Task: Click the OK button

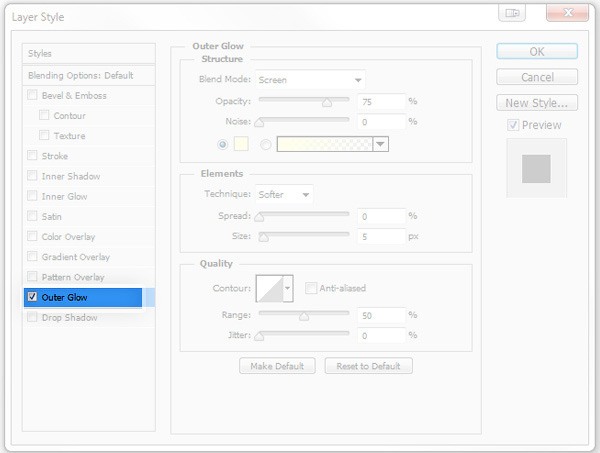Action: point(537,51)
